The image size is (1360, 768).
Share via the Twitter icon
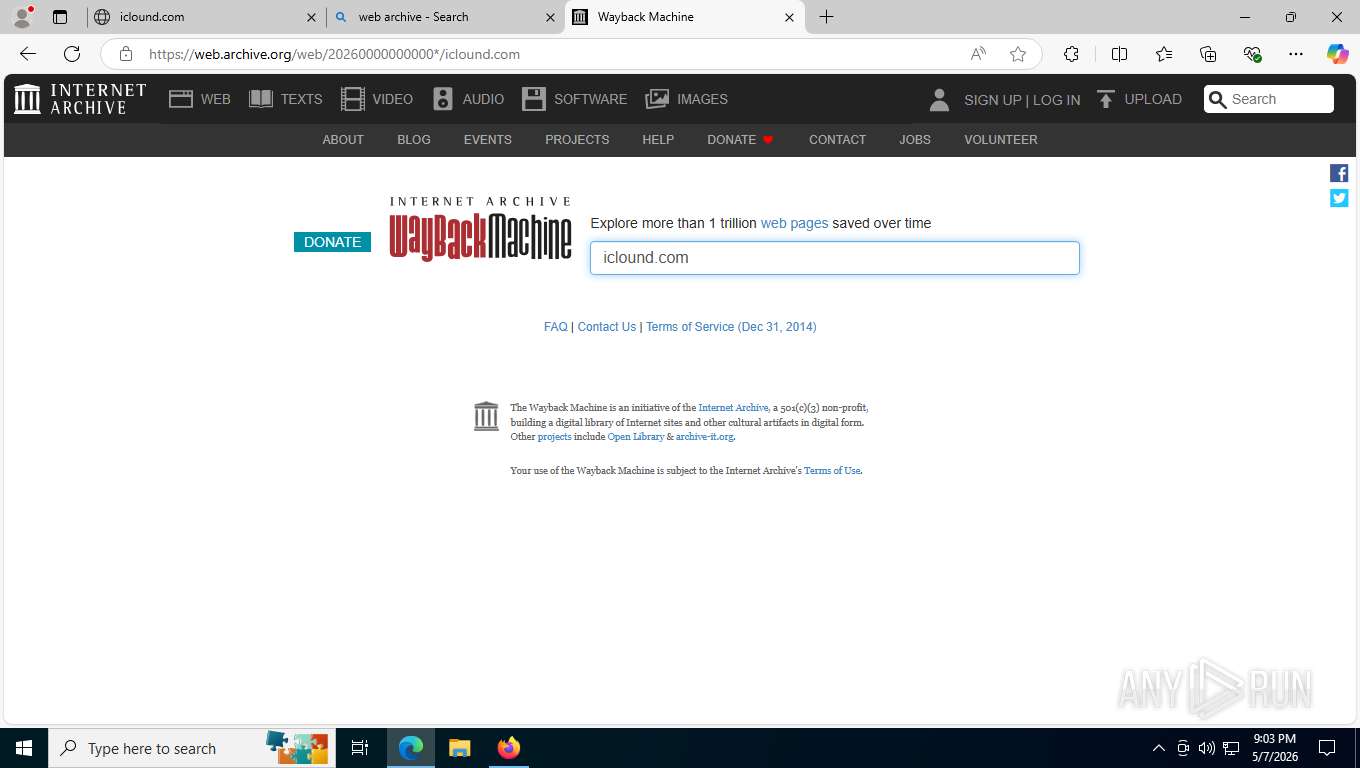1339,198
